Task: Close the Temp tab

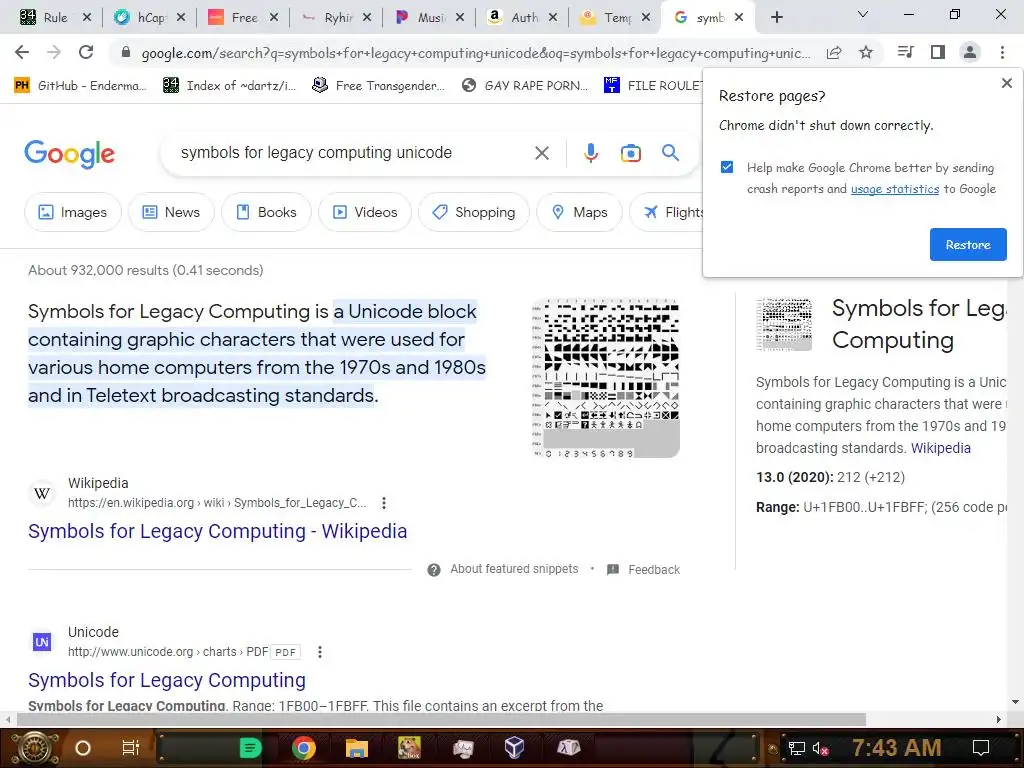Action: tap(646, 18)
